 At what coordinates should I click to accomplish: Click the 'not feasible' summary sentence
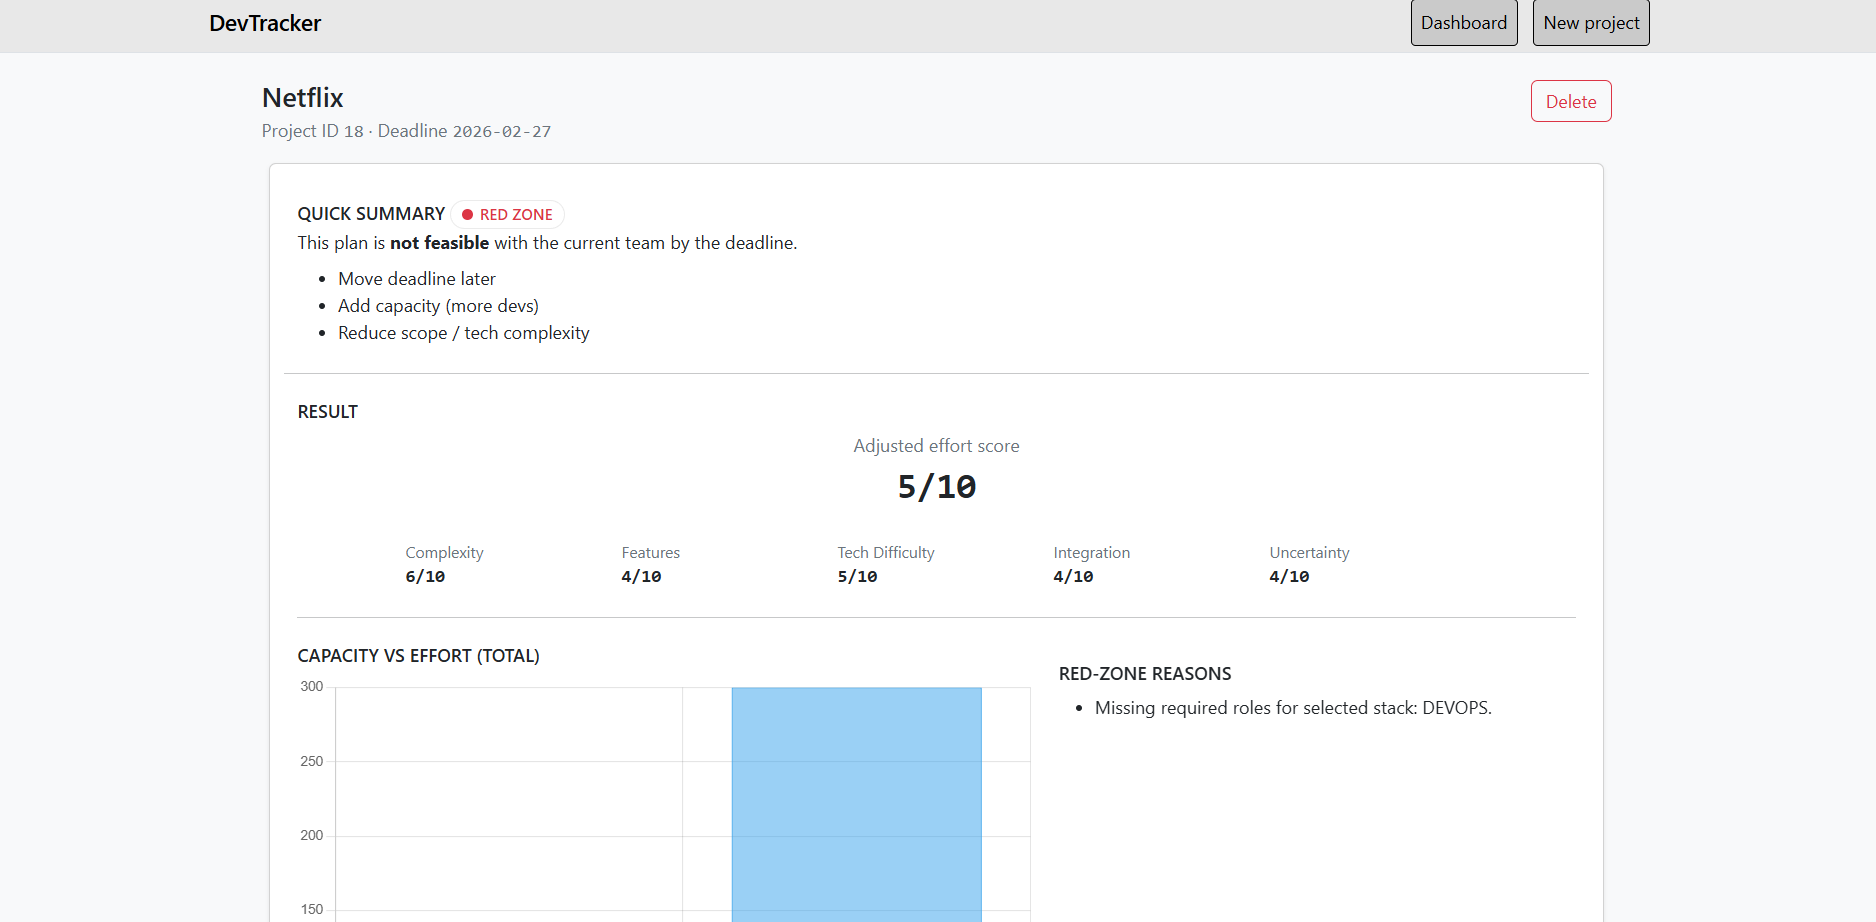pos(547,243)
